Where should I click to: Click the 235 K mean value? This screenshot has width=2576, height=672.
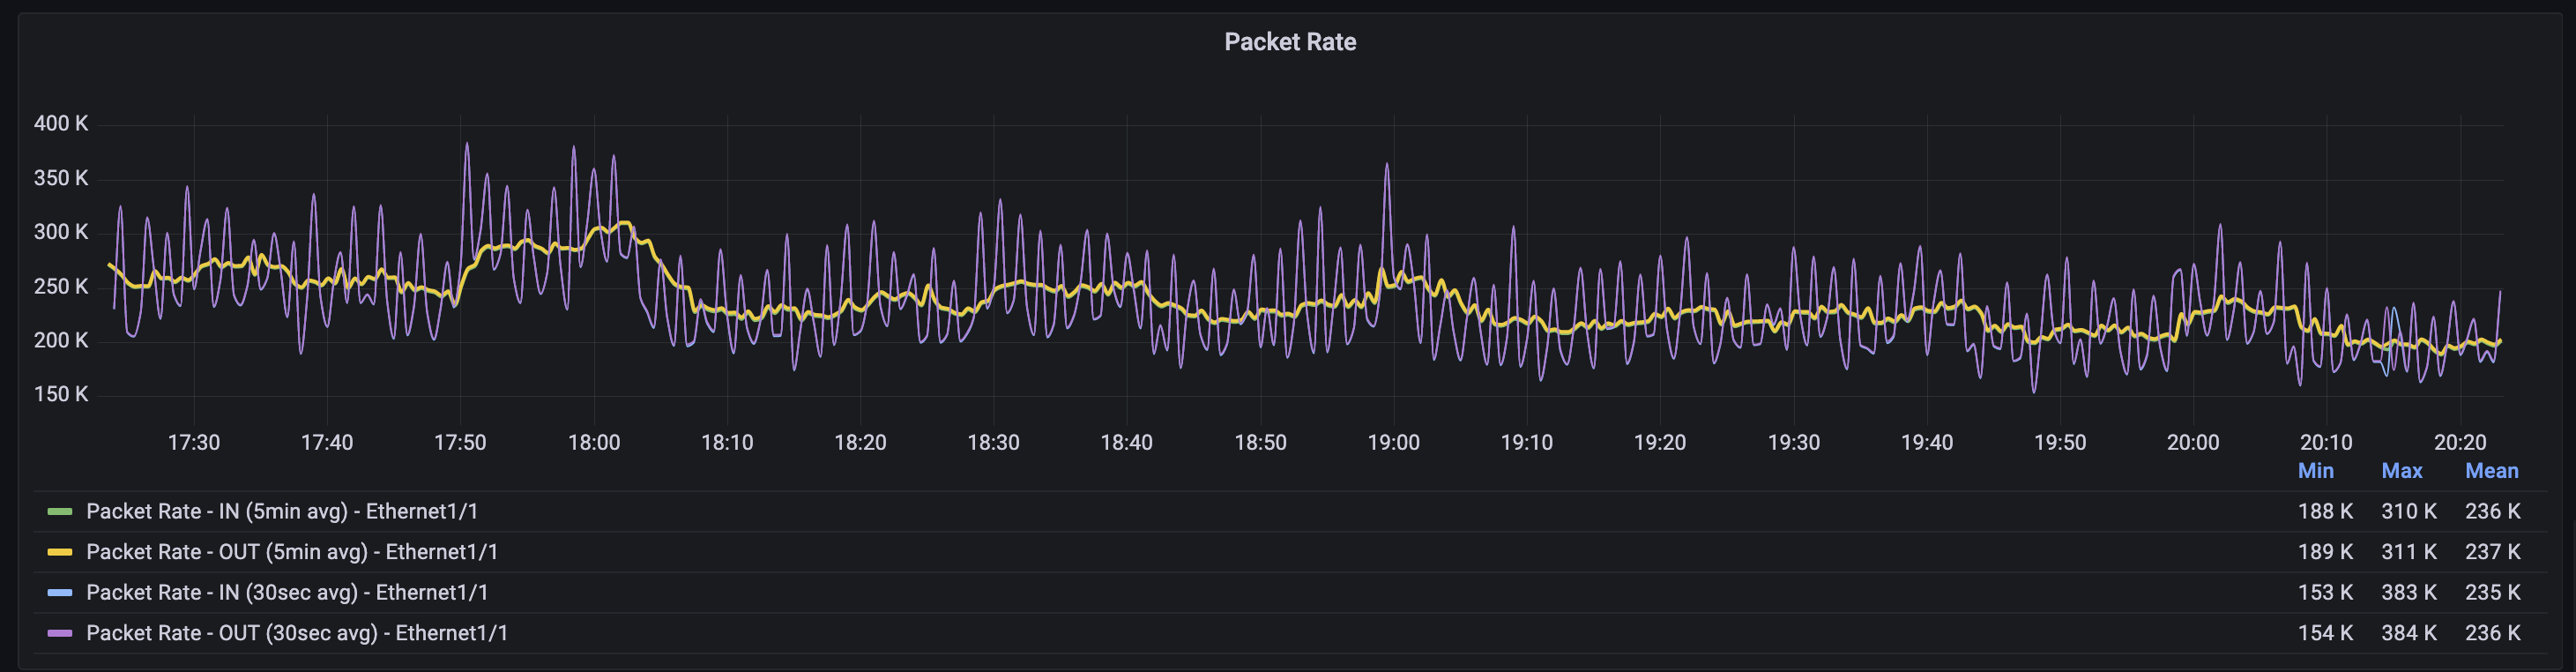pos(2493,593)
